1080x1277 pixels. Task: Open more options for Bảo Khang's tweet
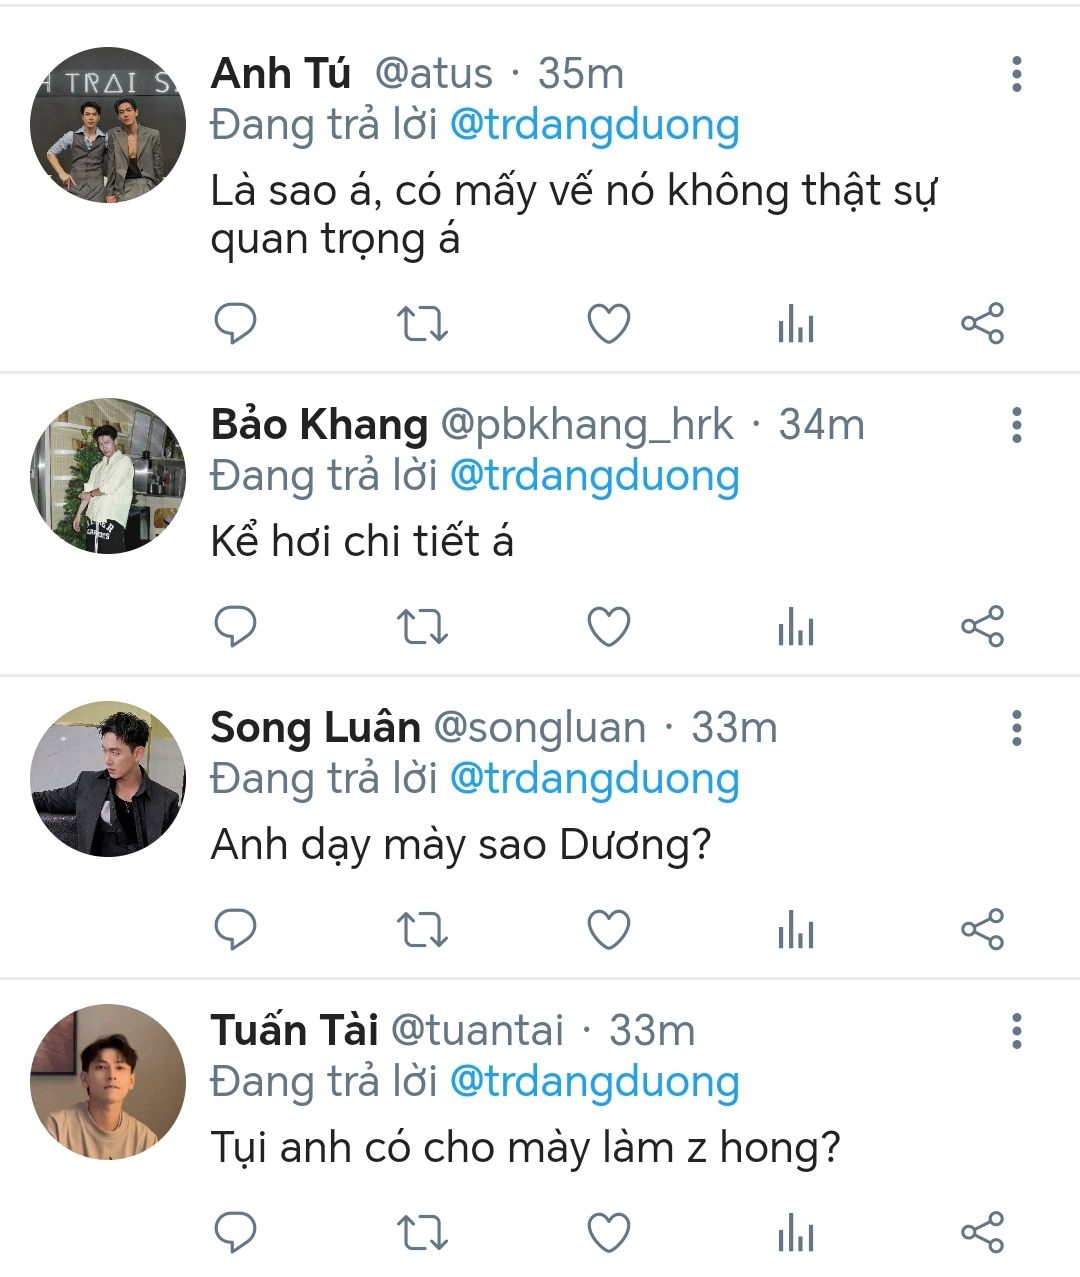1017,426
